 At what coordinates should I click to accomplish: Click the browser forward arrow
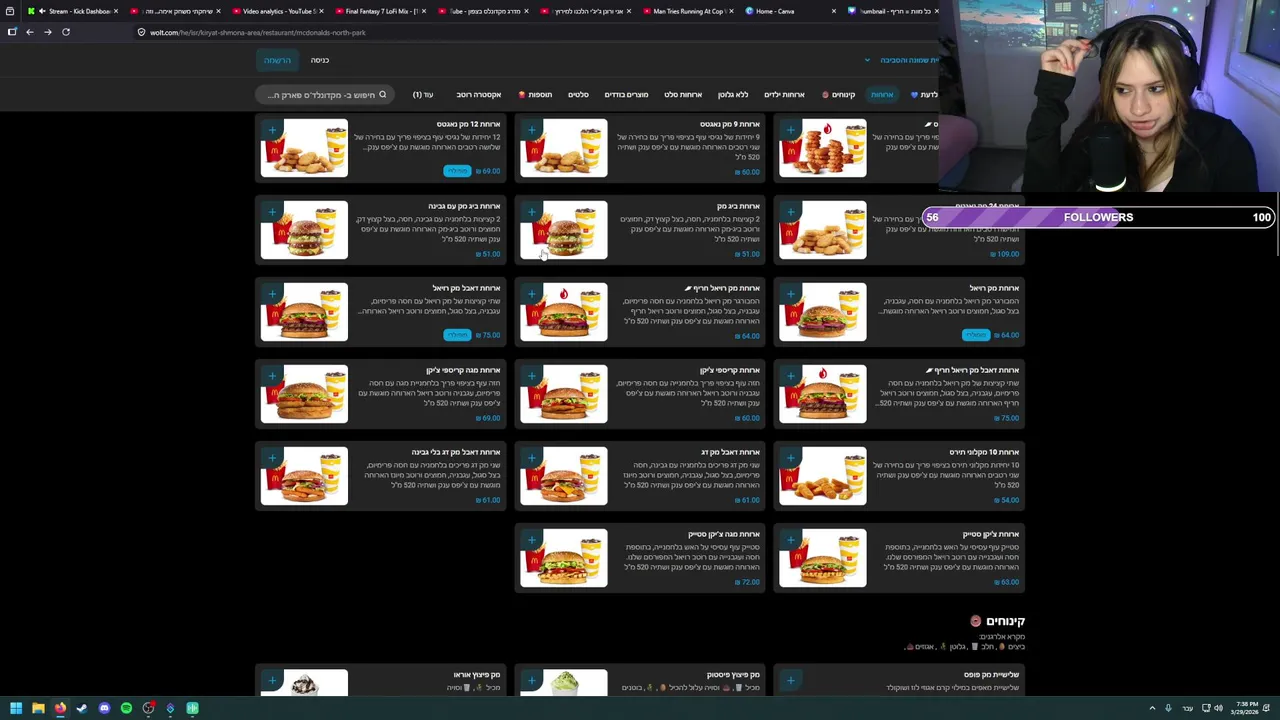pyautogui.click(x=47, y=32)
